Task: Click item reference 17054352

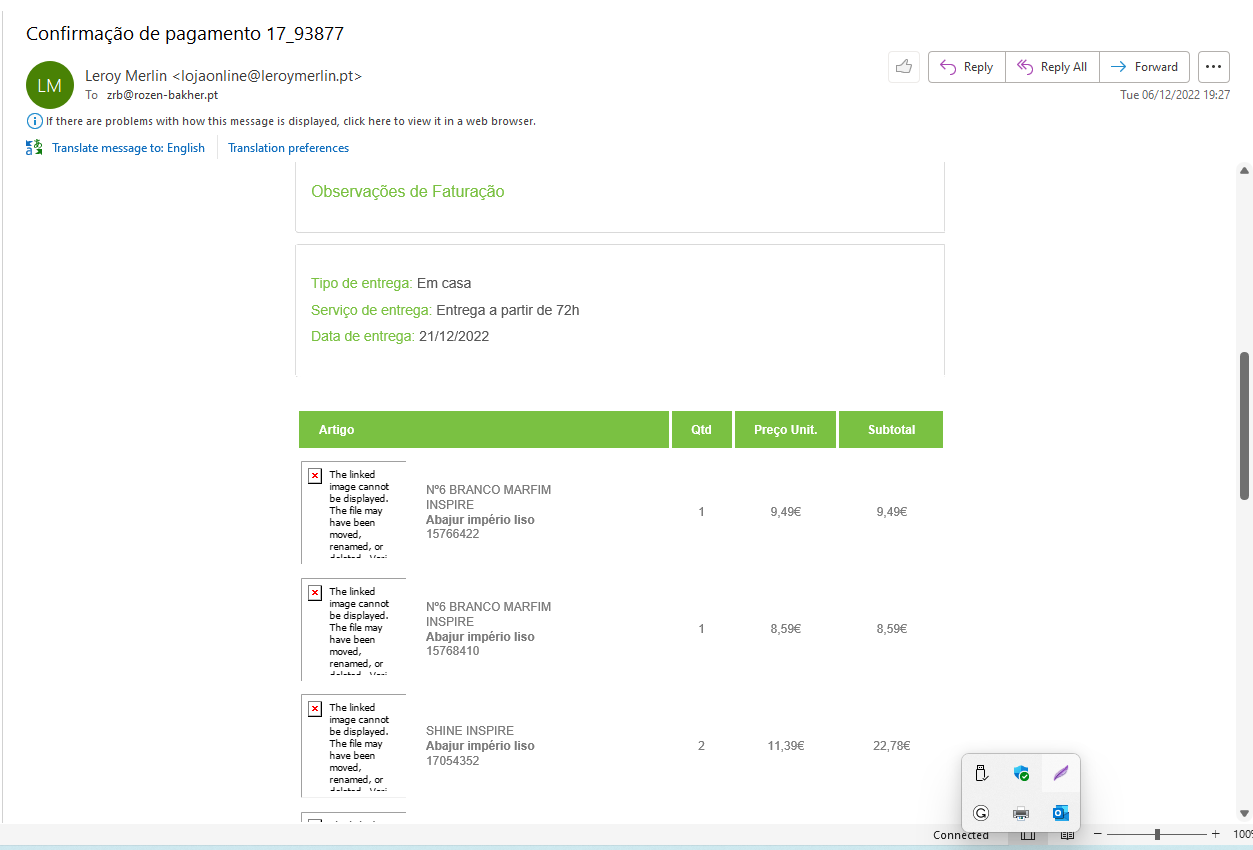Action: click(x=452, y=761)
